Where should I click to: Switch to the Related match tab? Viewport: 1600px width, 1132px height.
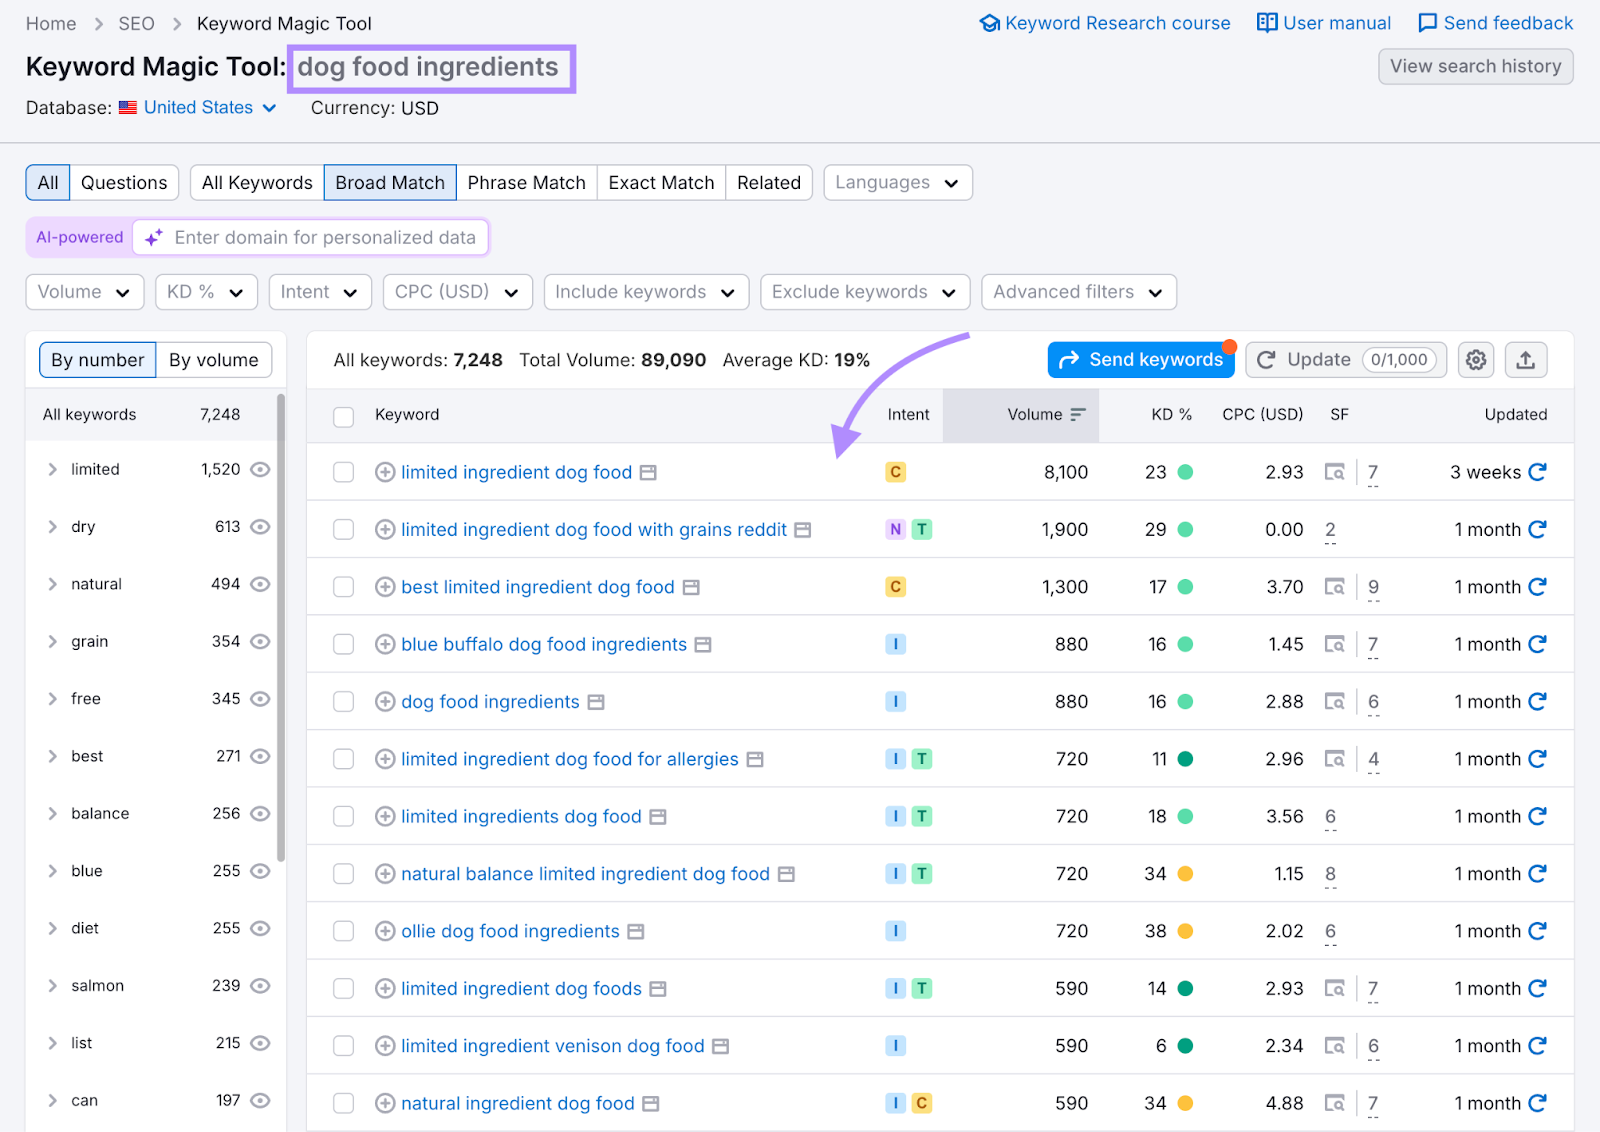768,182
